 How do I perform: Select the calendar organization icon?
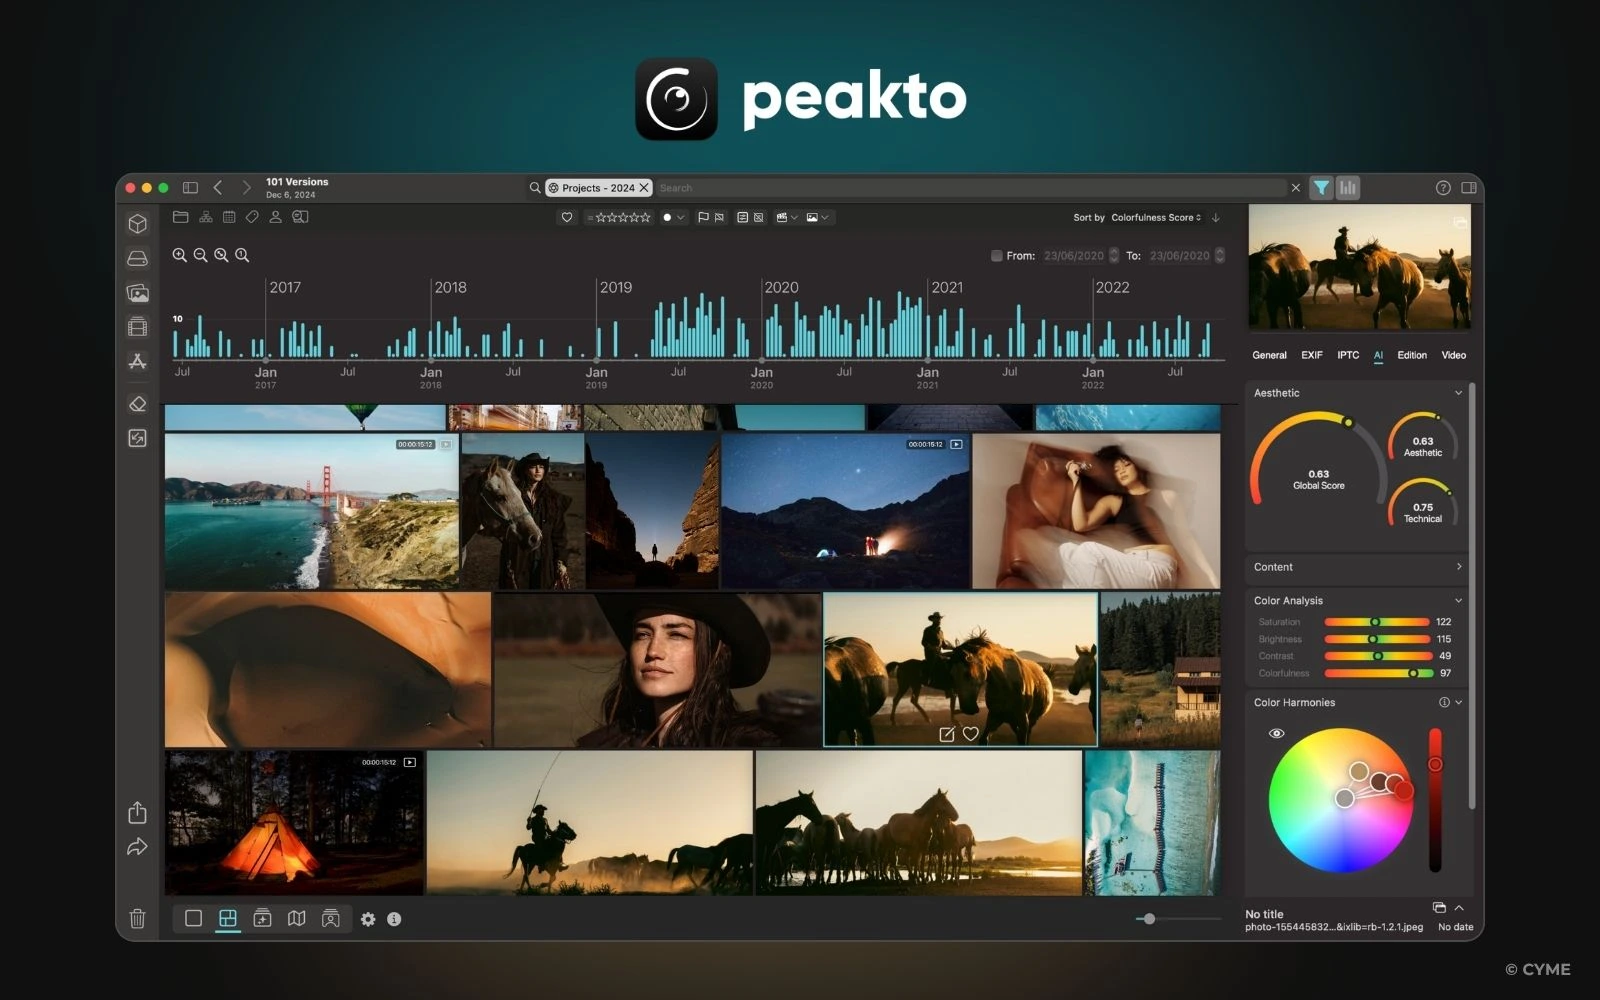click(x=228, y=217)
